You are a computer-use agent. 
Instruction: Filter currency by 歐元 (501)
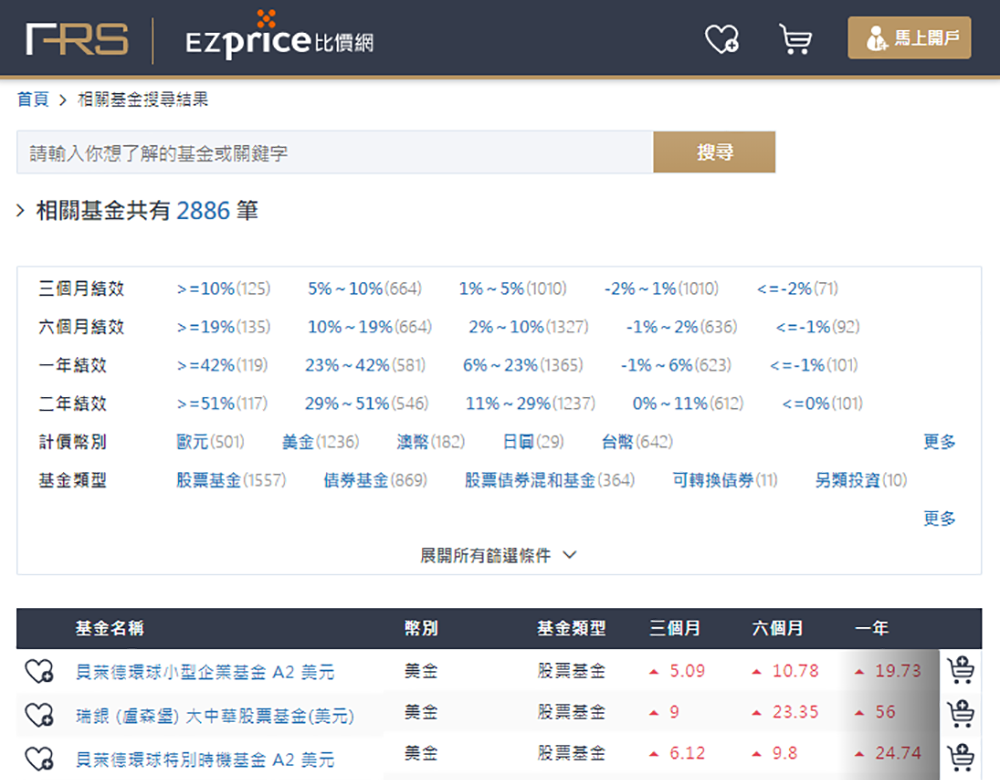(210, 442)
